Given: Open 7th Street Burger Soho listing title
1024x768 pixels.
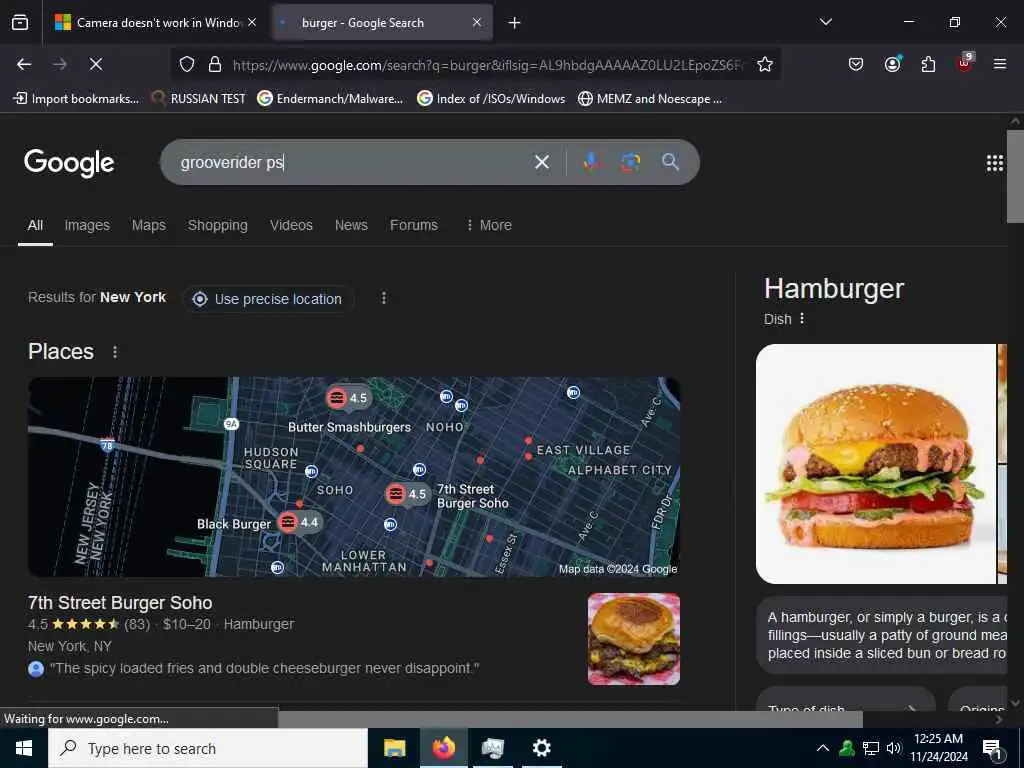Looking at the screenshot, I should click(x=120, y=603).
